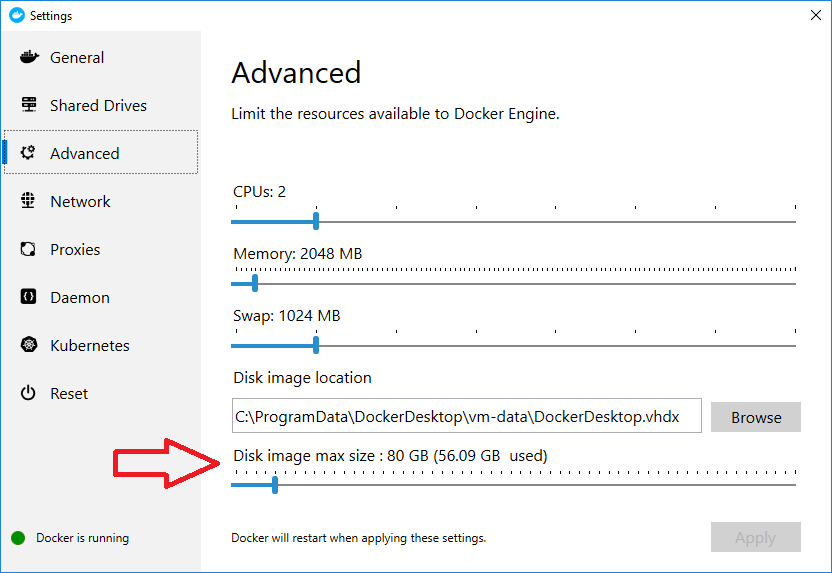Image resolution: width=832 pixels, height=573 pixels.
Task: Open the Reset tab label
Action: pos(69,394)
